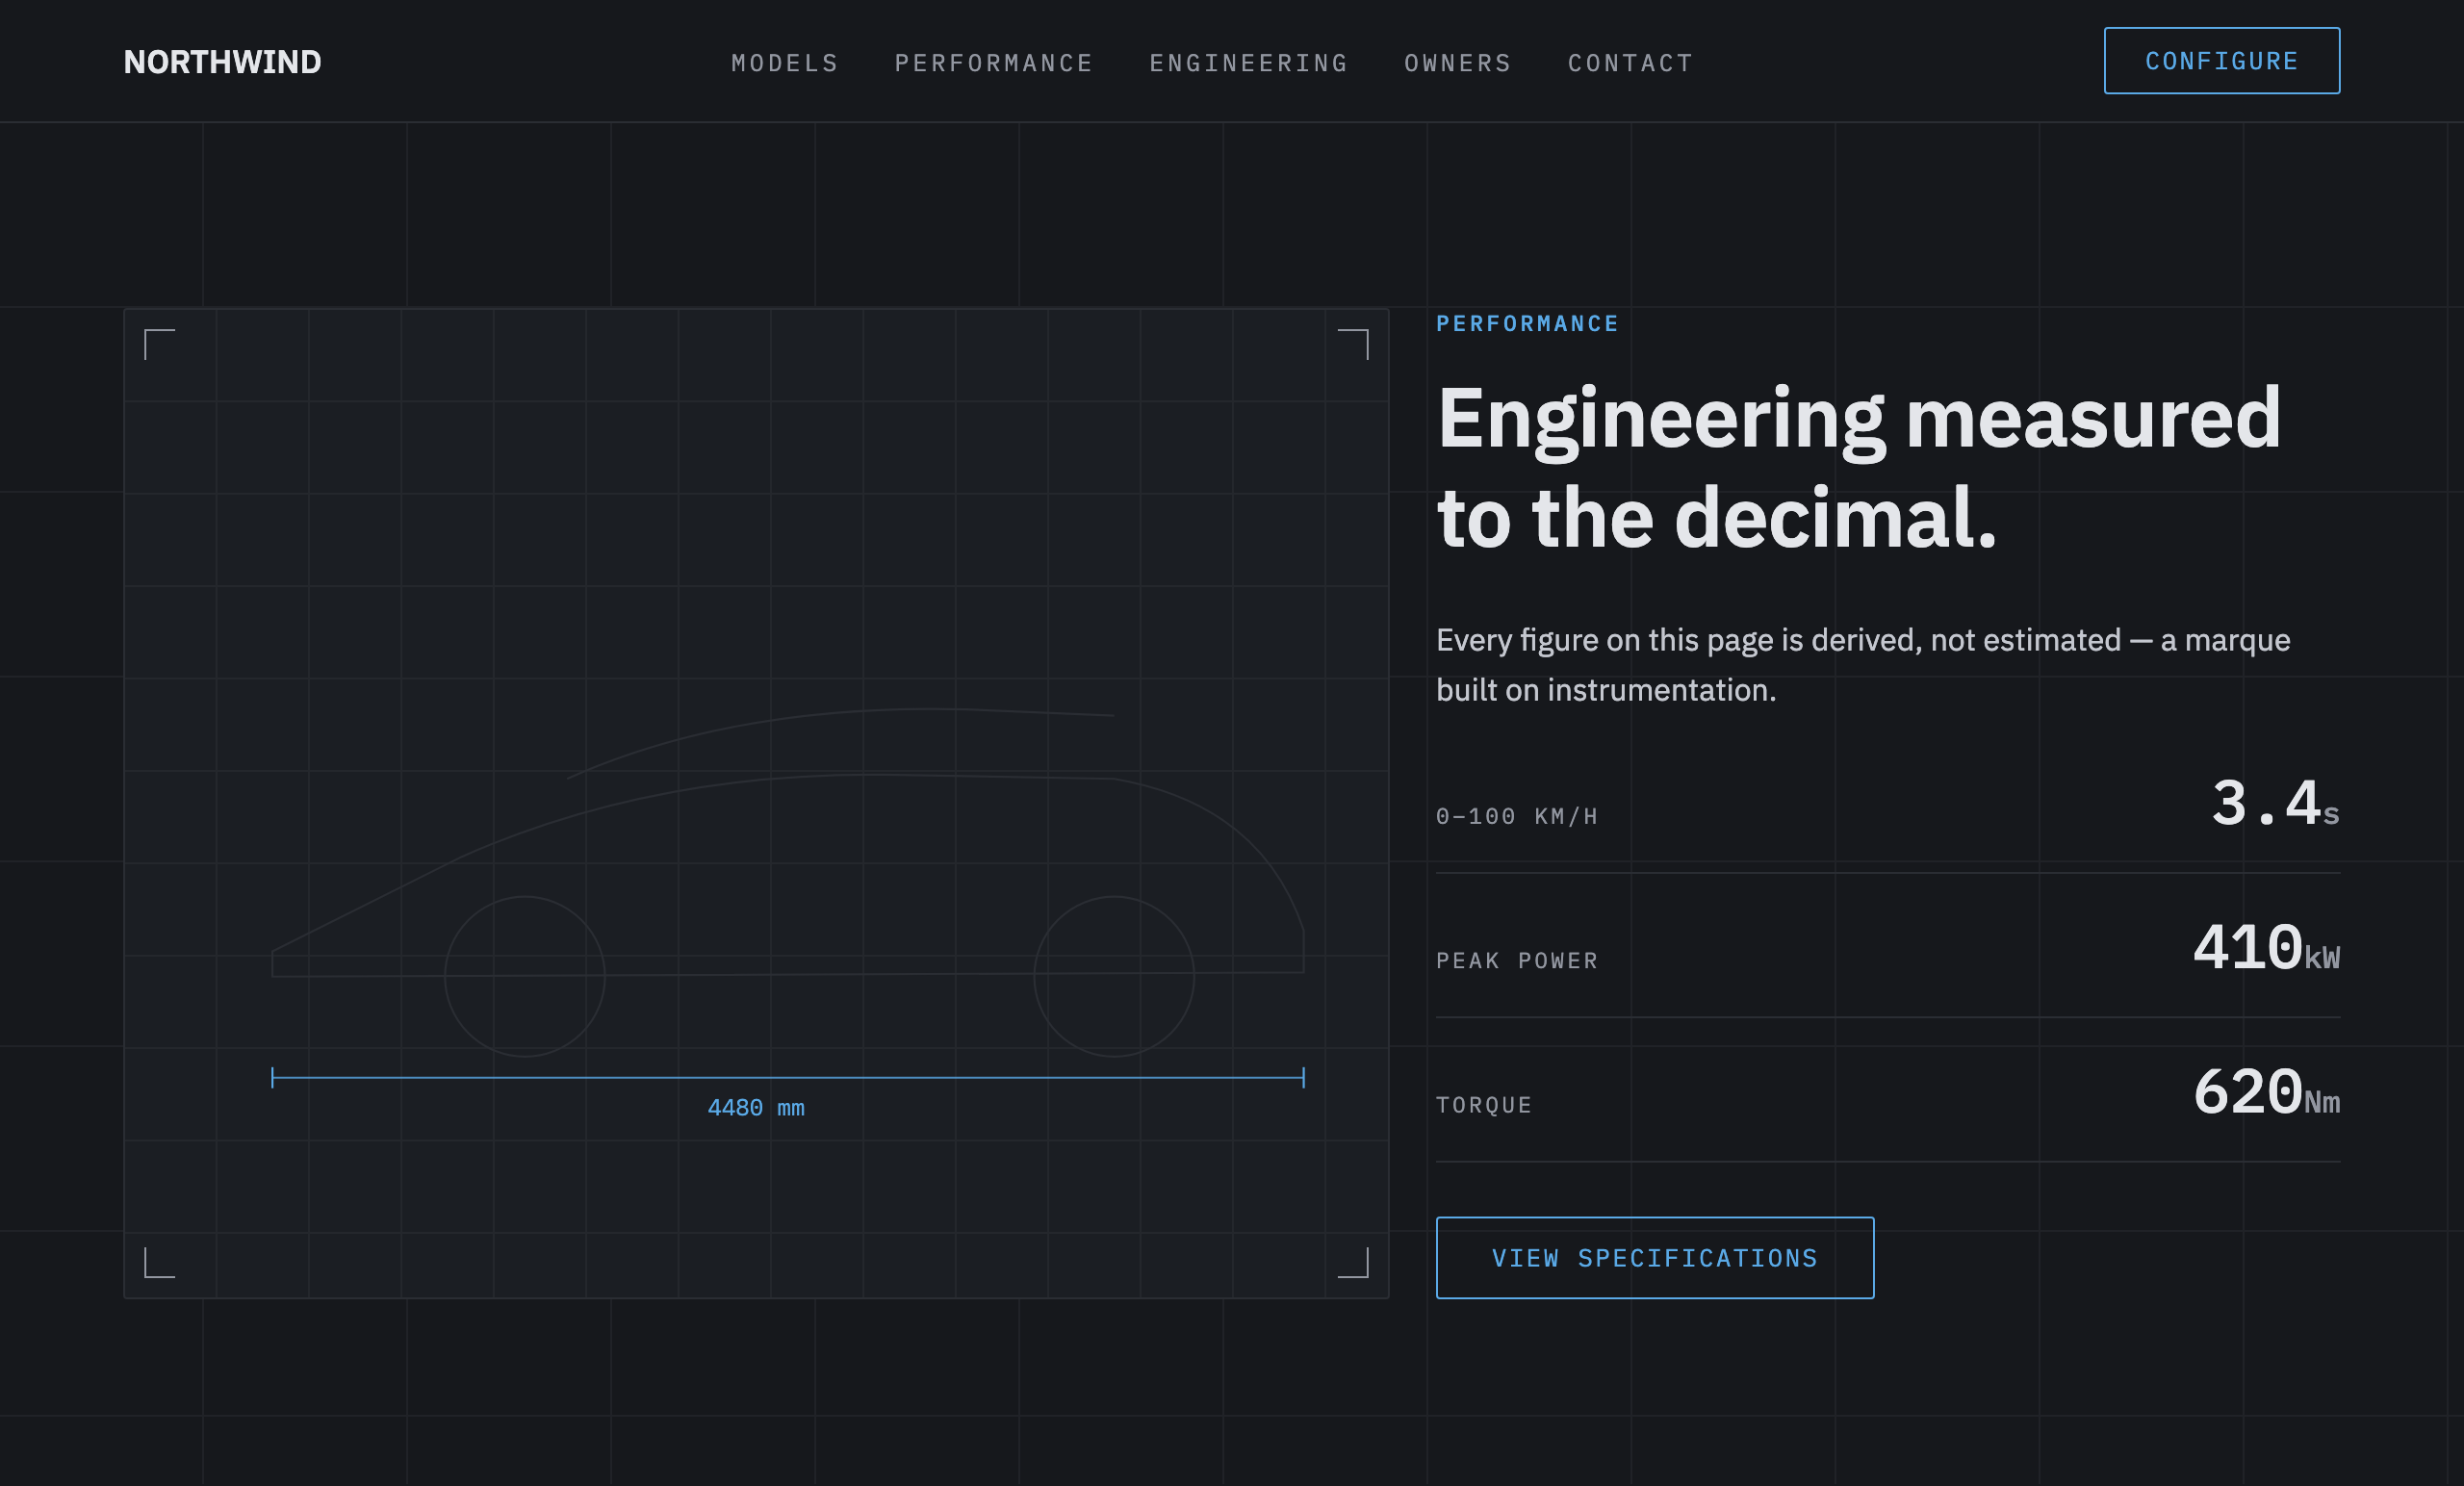Click the NORTHWIND logo
Screen dimensions: 2464x1486
point(222,62)
